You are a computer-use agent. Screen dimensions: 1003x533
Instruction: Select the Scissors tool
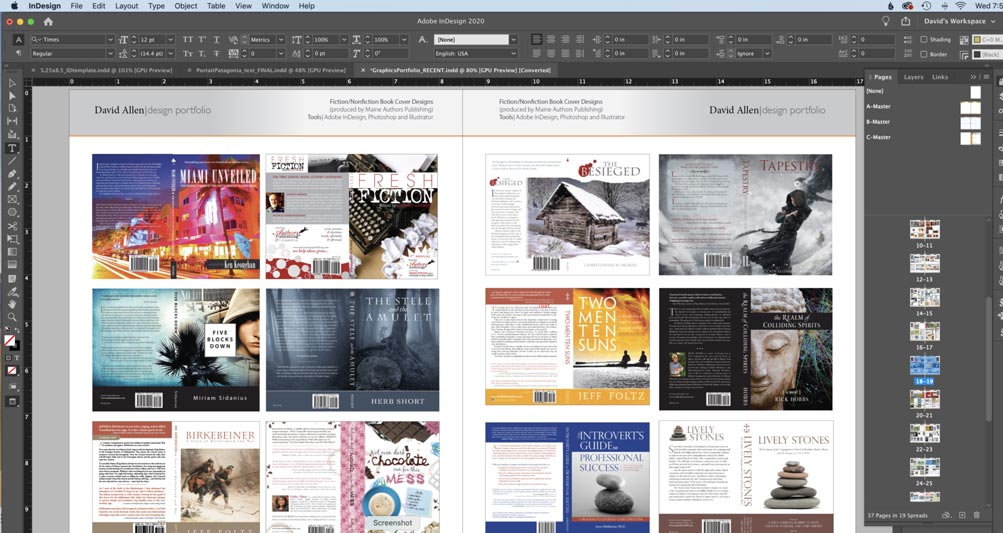(x=12, y=226)
